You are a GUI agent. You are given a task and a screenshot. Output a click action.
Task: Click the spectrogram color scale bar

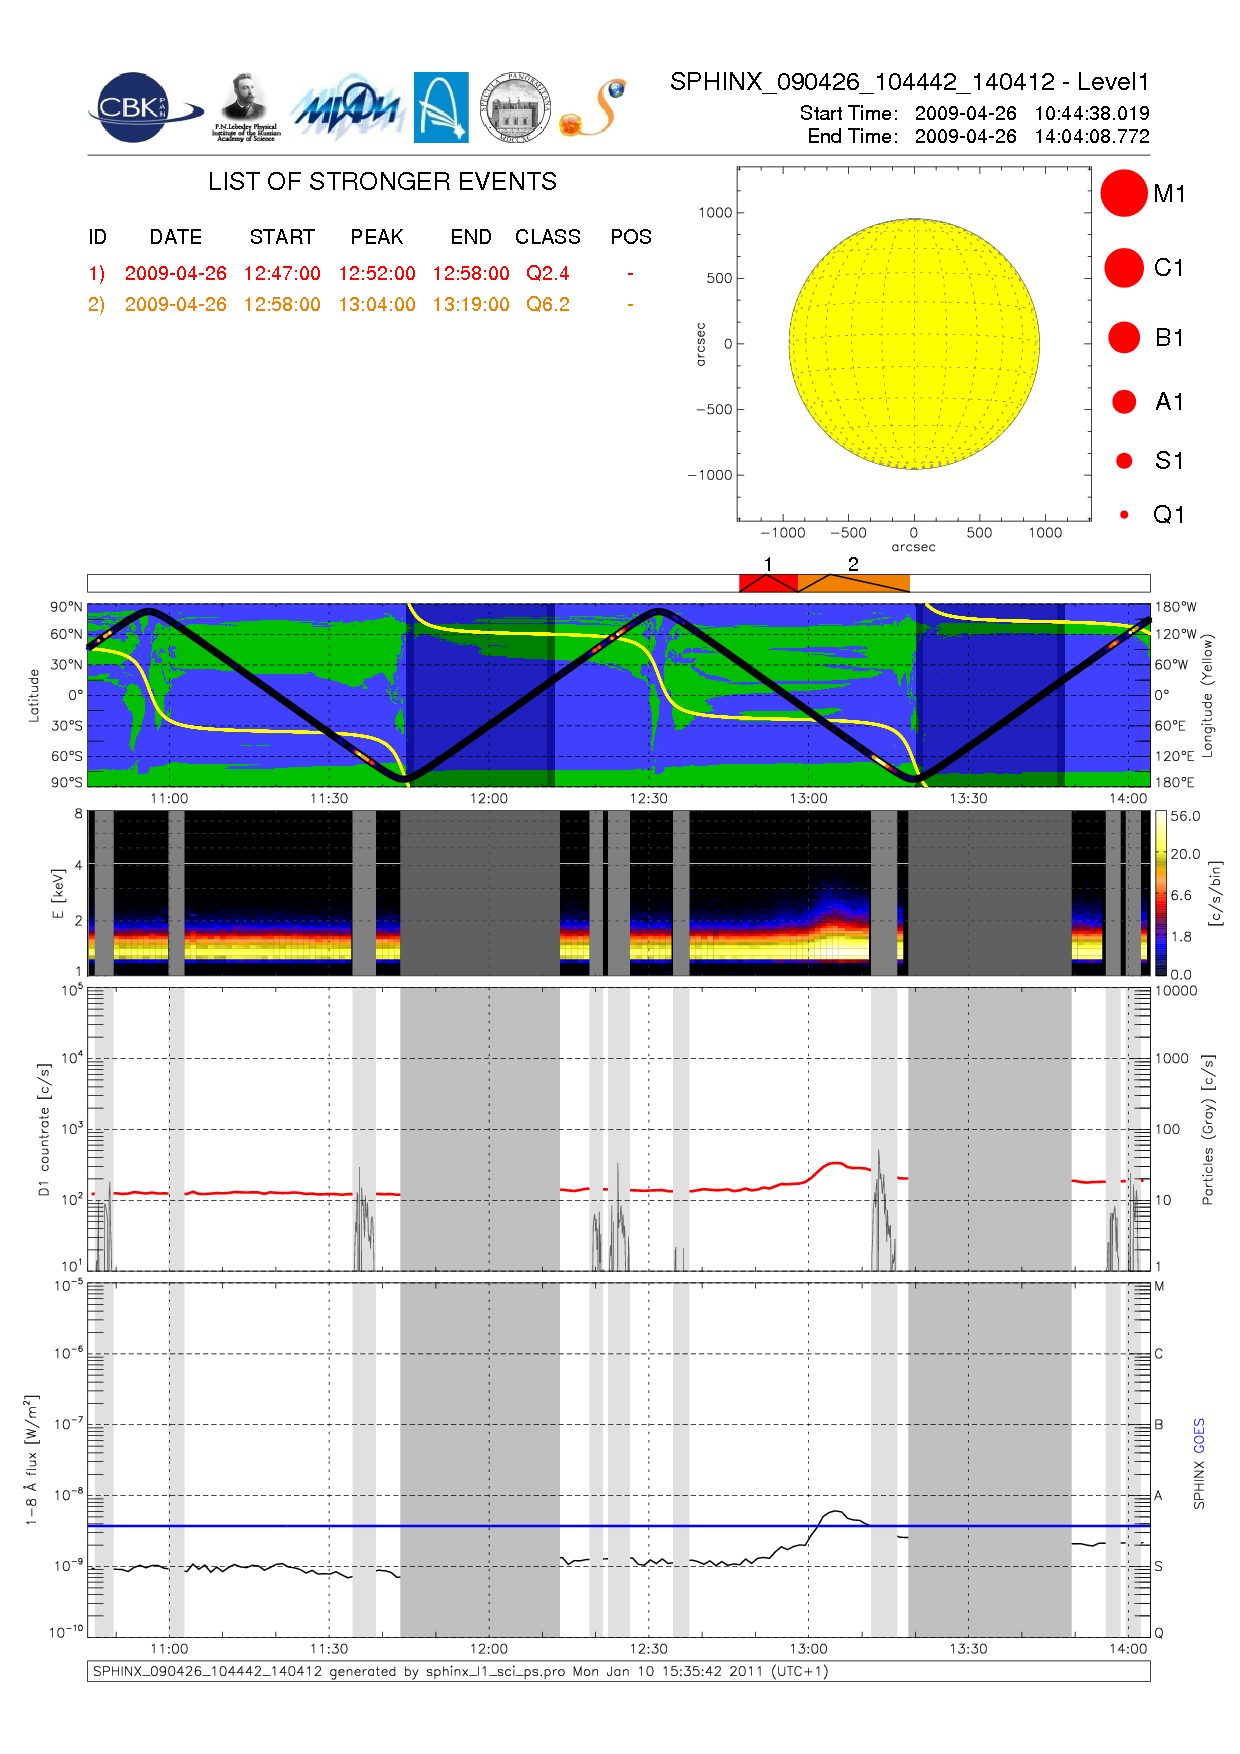pyautogui.click(x=1161, y=893)
